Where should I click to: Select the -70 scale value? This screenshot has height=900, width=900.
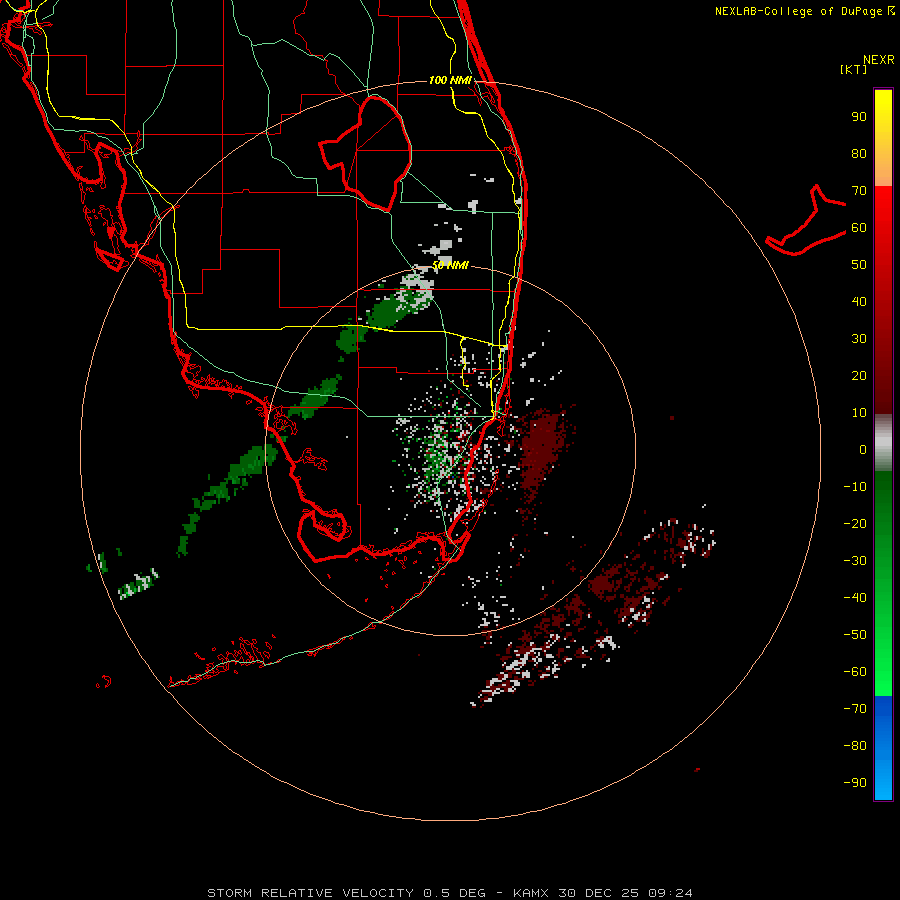coord(855,709)
